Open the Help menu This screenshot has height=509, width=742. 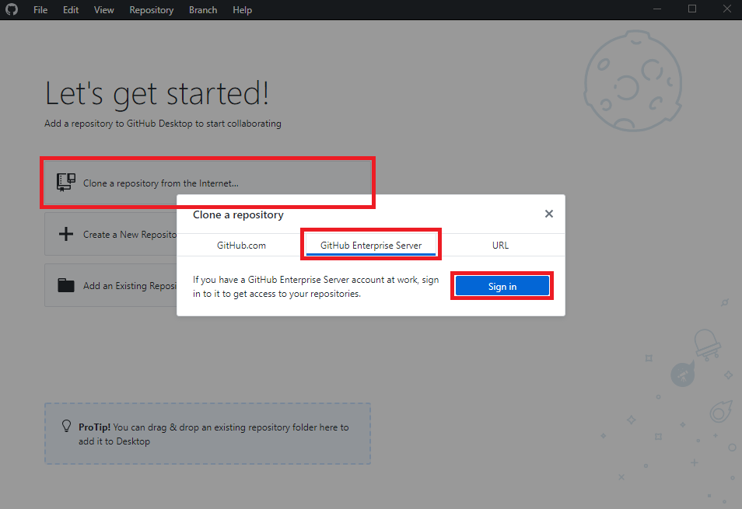tap(242, 10)
